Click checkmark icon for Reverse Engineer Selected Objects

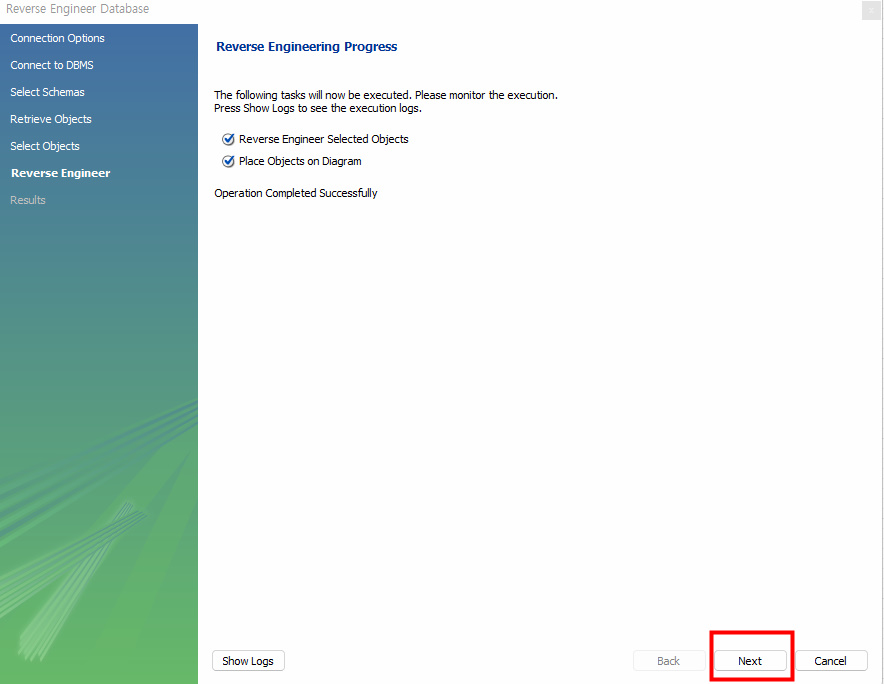coord(228,139)
